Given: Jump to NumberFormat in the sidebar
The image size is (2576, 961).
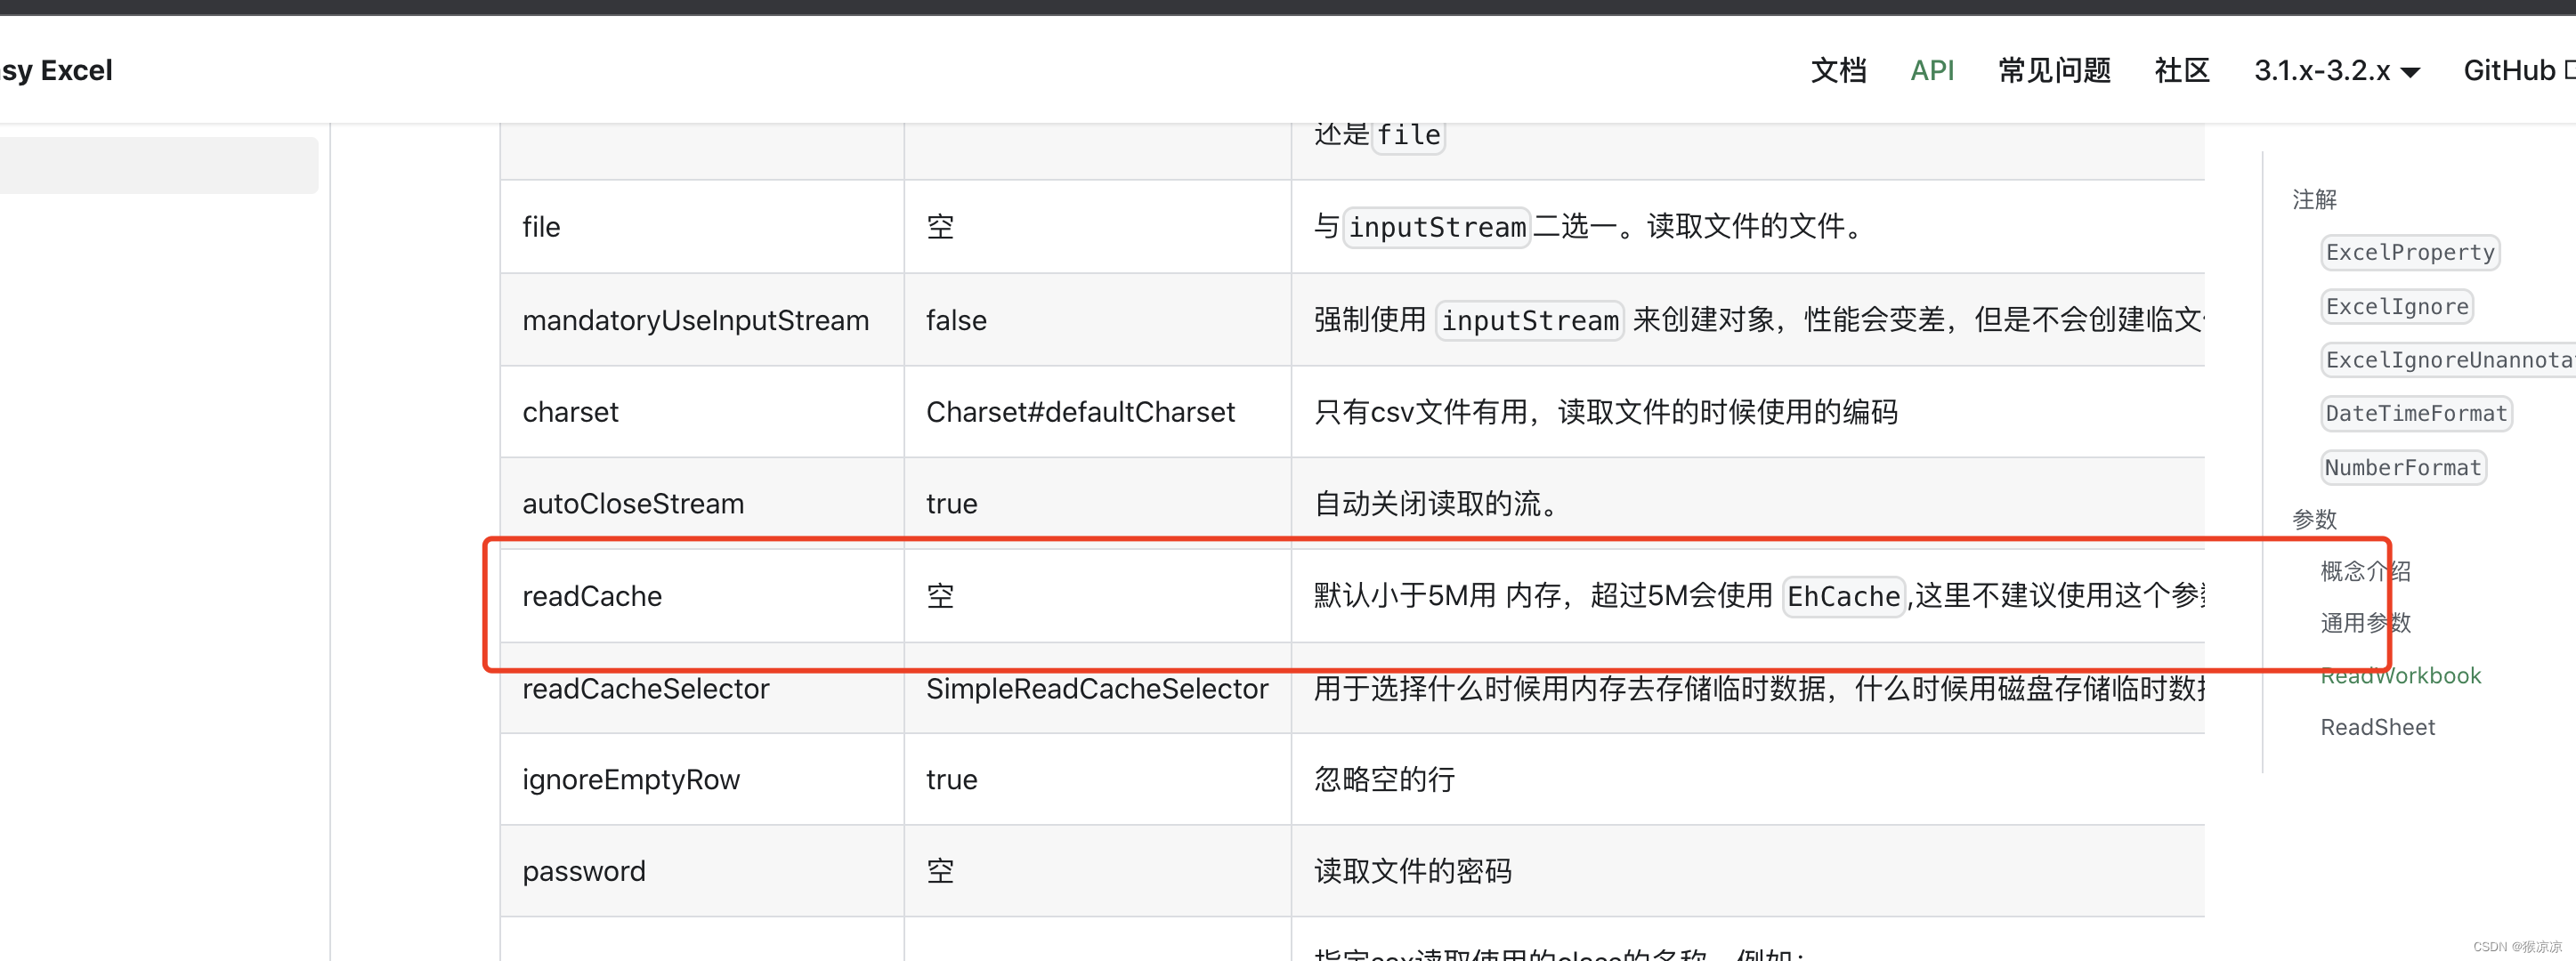Looking at the screenshot, I should 2403,467.
